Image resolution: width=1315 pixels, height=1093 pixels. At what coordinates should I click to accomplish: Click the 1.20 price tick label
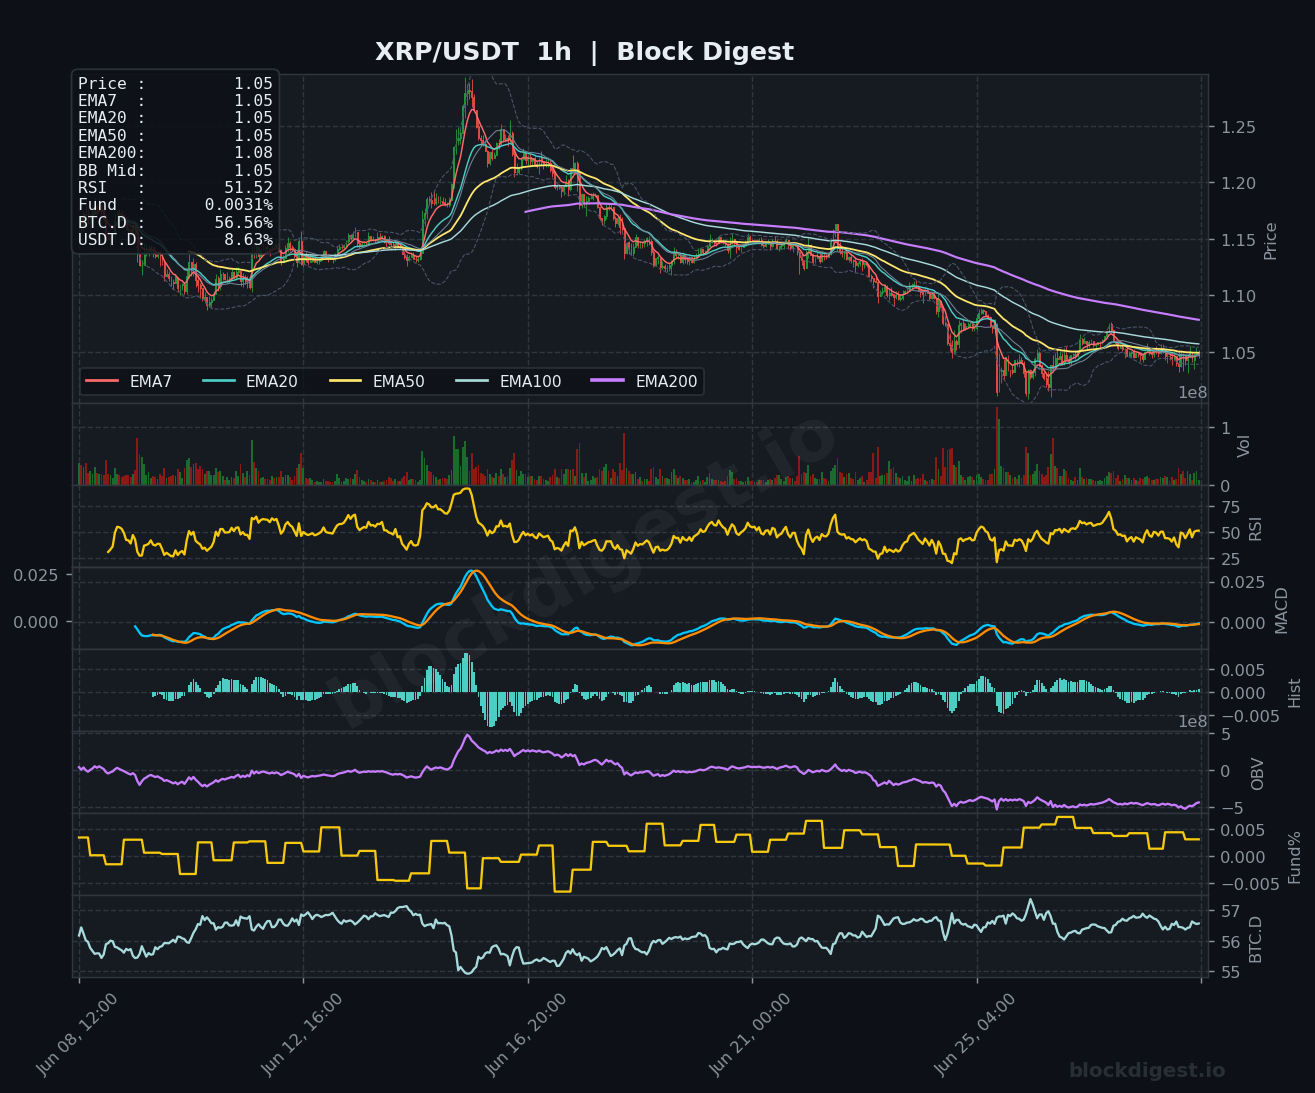(1236, 184)
